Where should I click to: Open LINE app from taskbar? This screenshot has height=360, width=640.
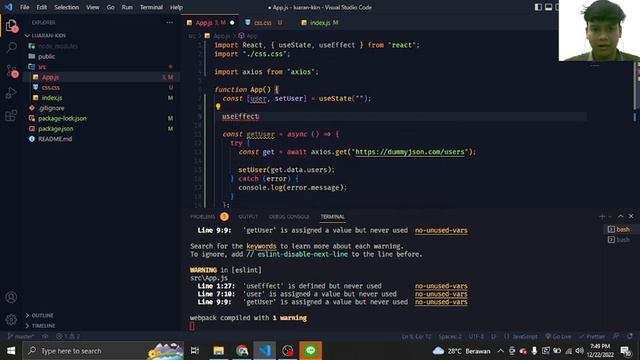click(x=311, y=351)
